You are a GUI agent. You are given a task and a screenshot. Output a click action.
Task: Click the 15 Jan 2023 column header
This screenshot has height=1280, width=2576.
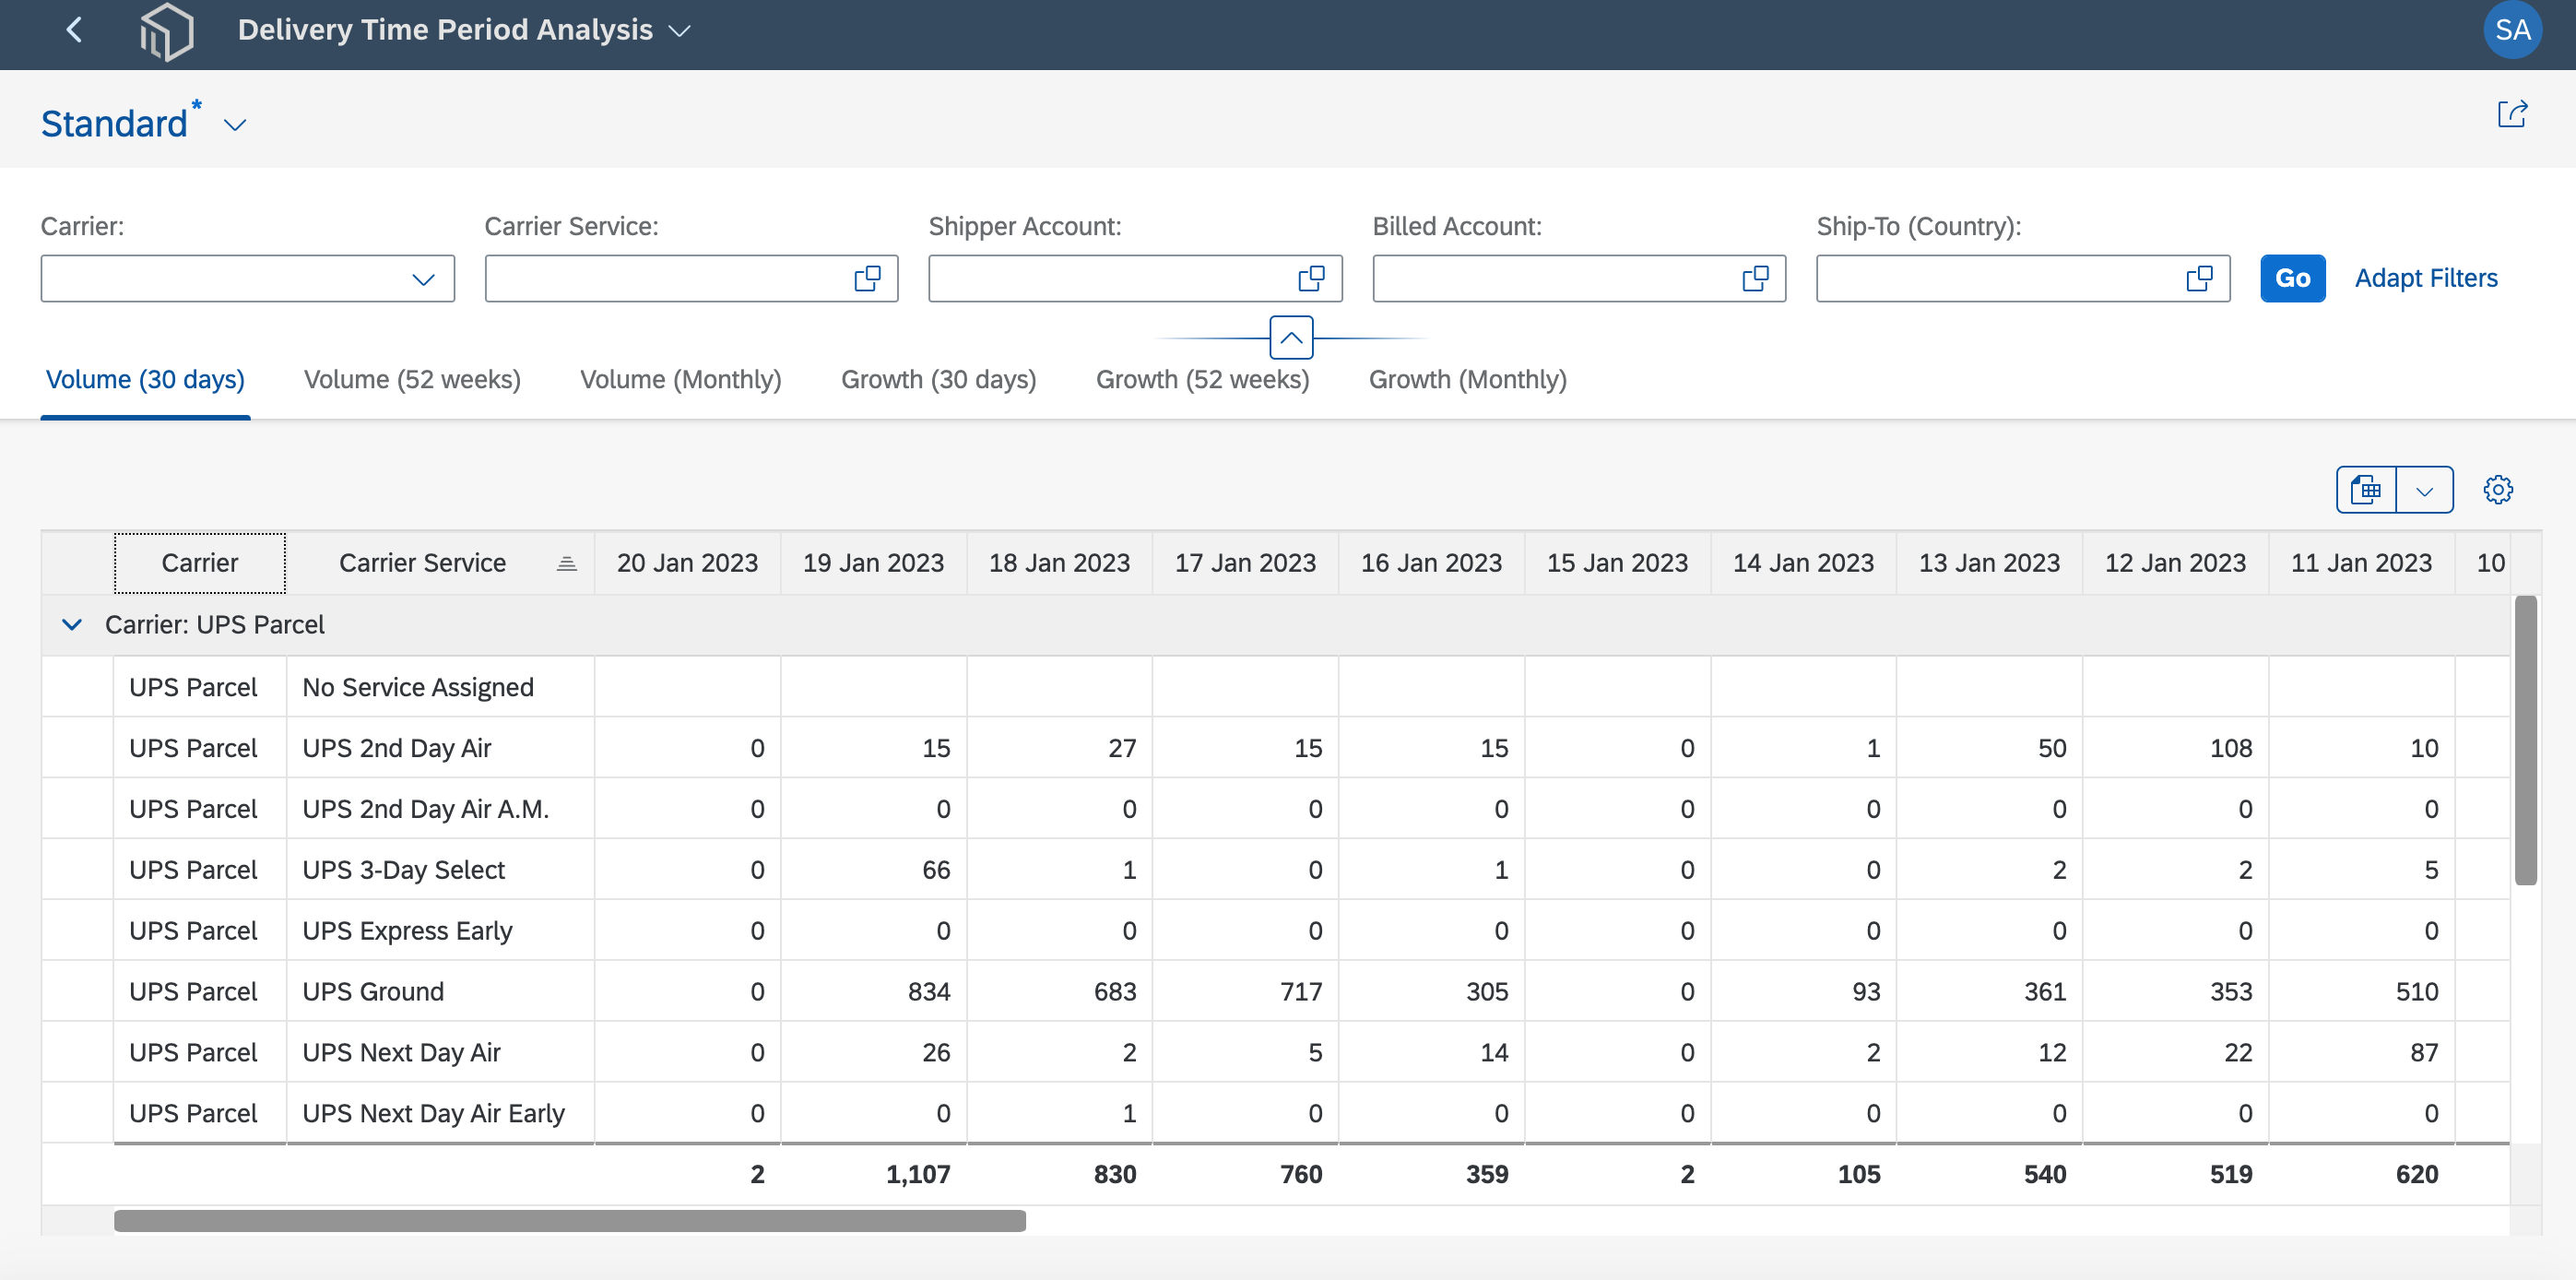click(x=1617, y=563)
